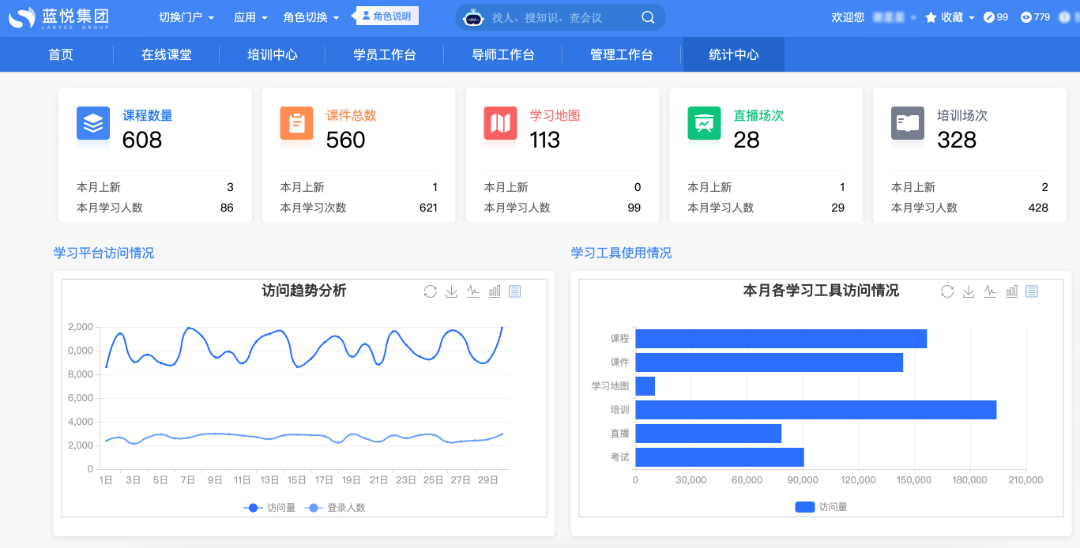Click the 328 training sessions value
Image resolution: width=1080 pixels, height=548 pixels.
pos(957,140)
